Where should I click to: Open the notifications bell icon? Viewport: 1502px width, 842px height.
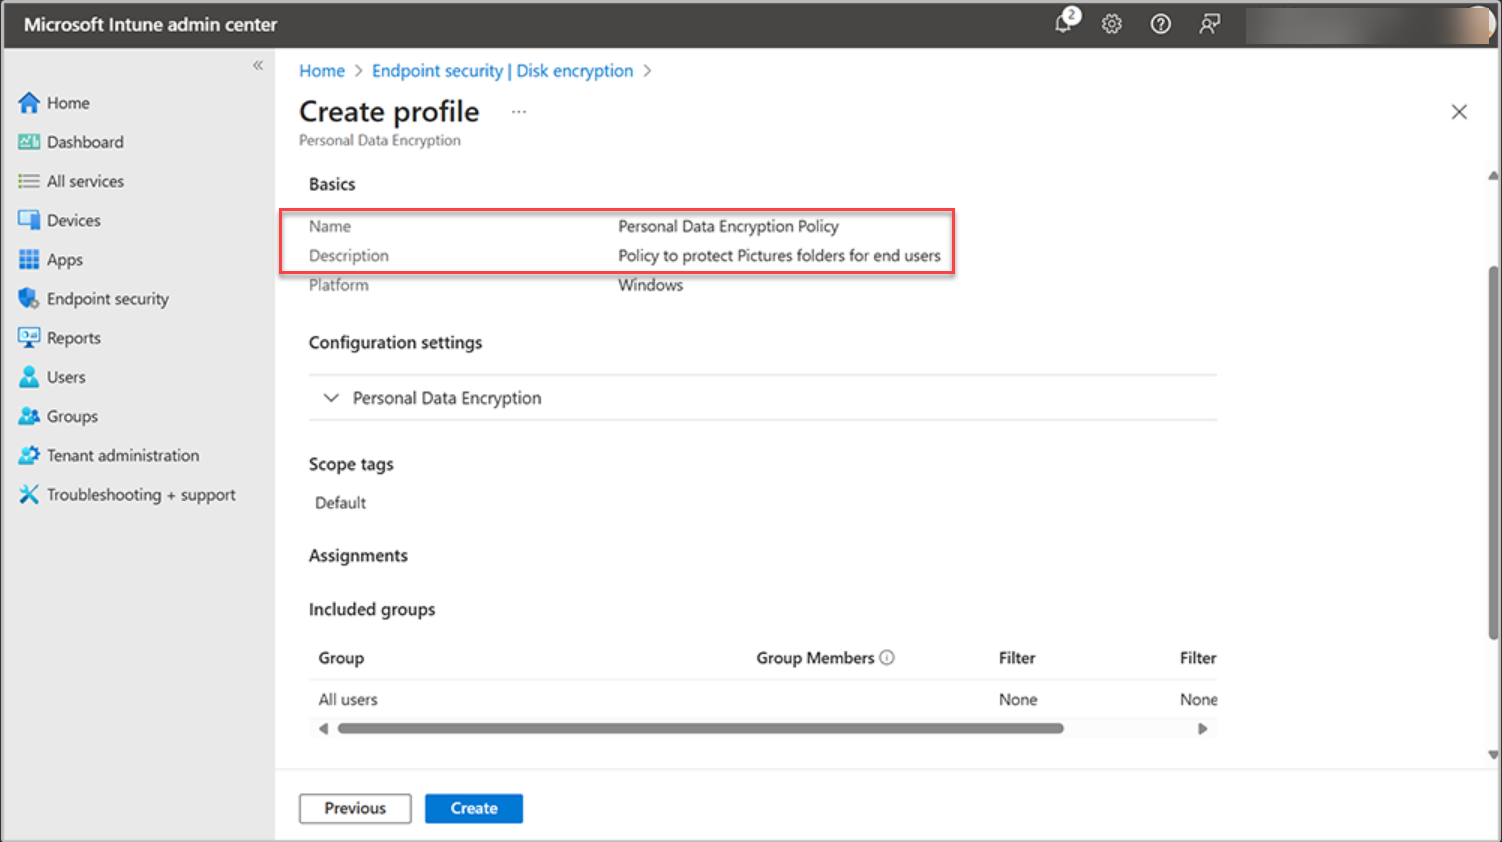click(x=1064, y=23)
